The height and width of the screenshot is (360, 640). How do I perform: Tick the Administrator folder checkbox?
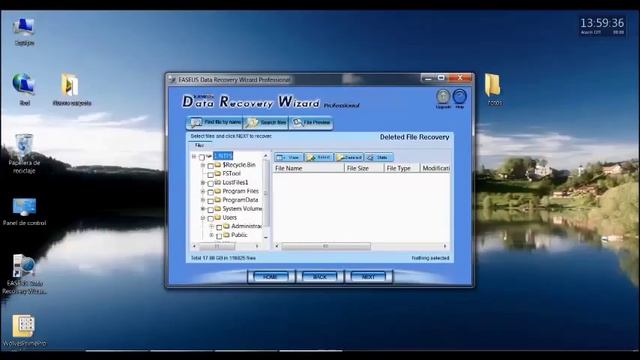(219, 227)
